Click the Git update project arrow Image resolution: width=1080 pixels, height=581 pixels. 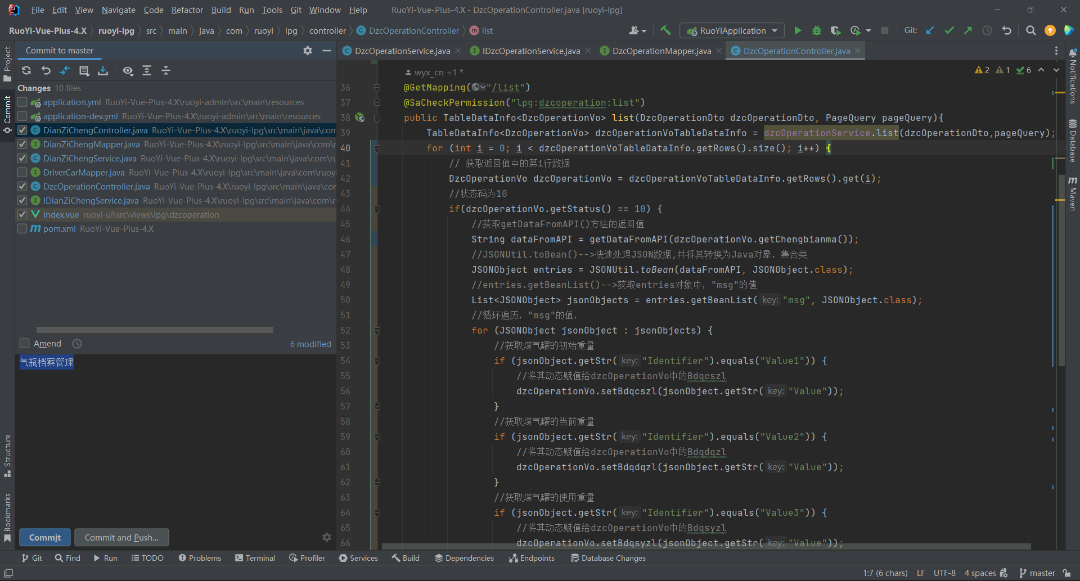pos(931,31)
